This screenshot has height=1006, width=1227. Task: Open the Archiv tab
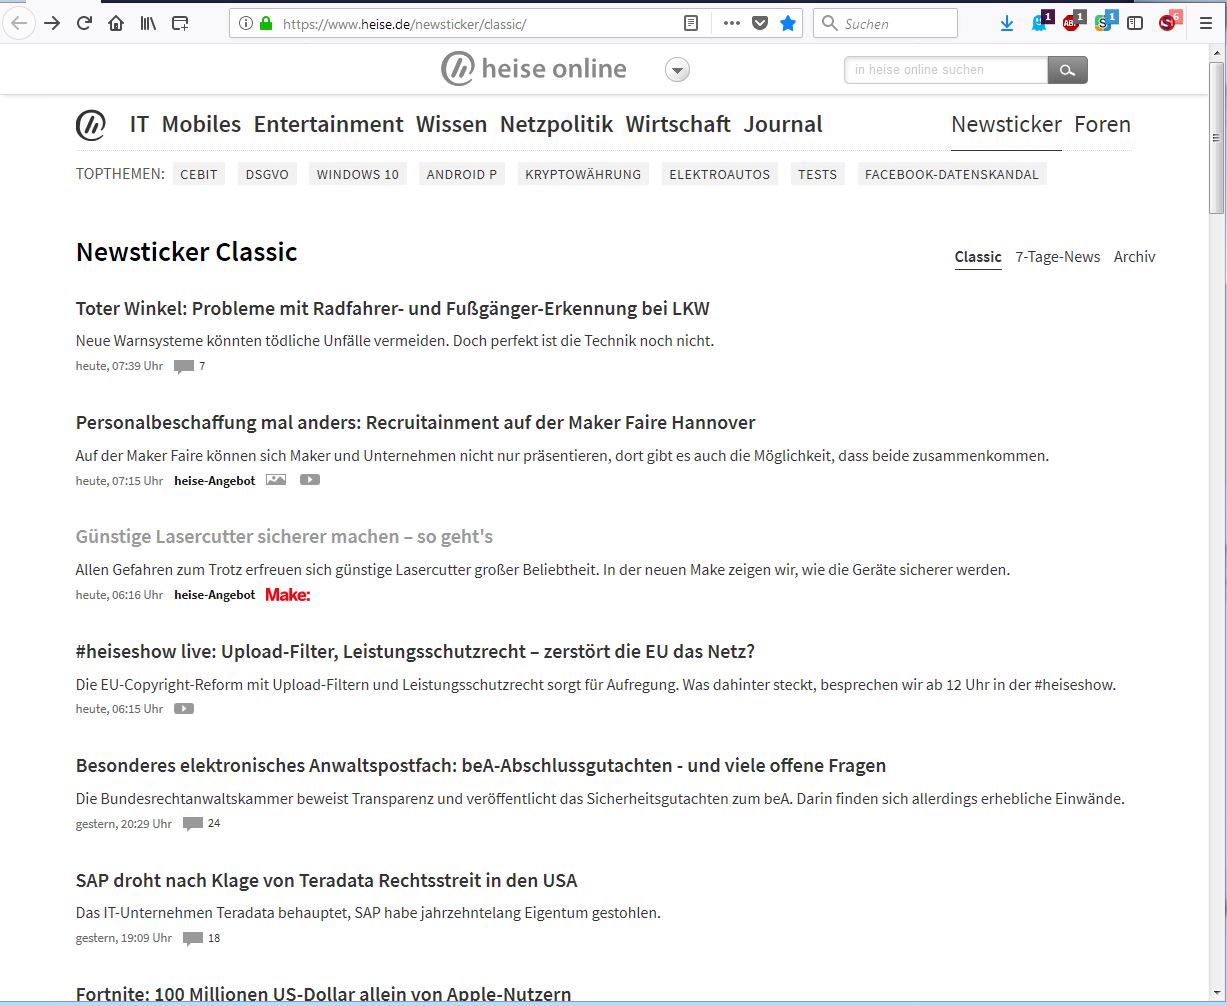tap(1134, 257)
